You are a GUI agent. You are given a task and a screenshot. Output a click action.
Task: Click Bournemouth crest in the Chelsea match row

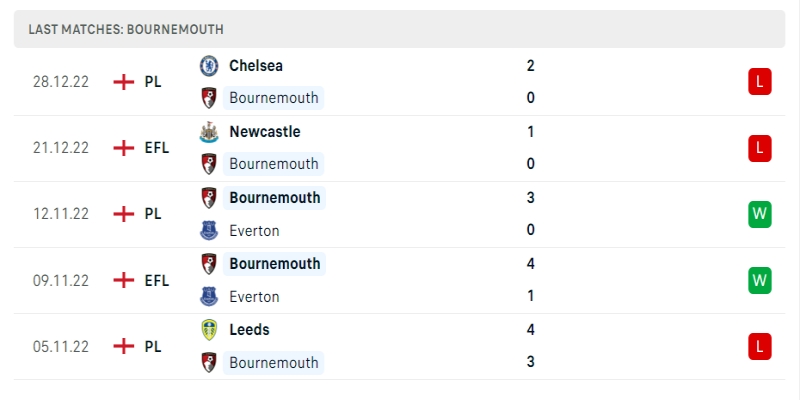click(209, 98)
